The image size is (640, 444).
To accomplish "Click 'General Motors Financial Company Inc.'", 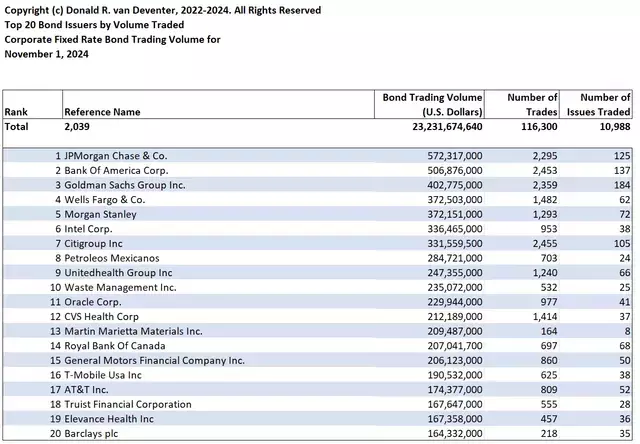I will pyautogui.click(x=154, y=361).
